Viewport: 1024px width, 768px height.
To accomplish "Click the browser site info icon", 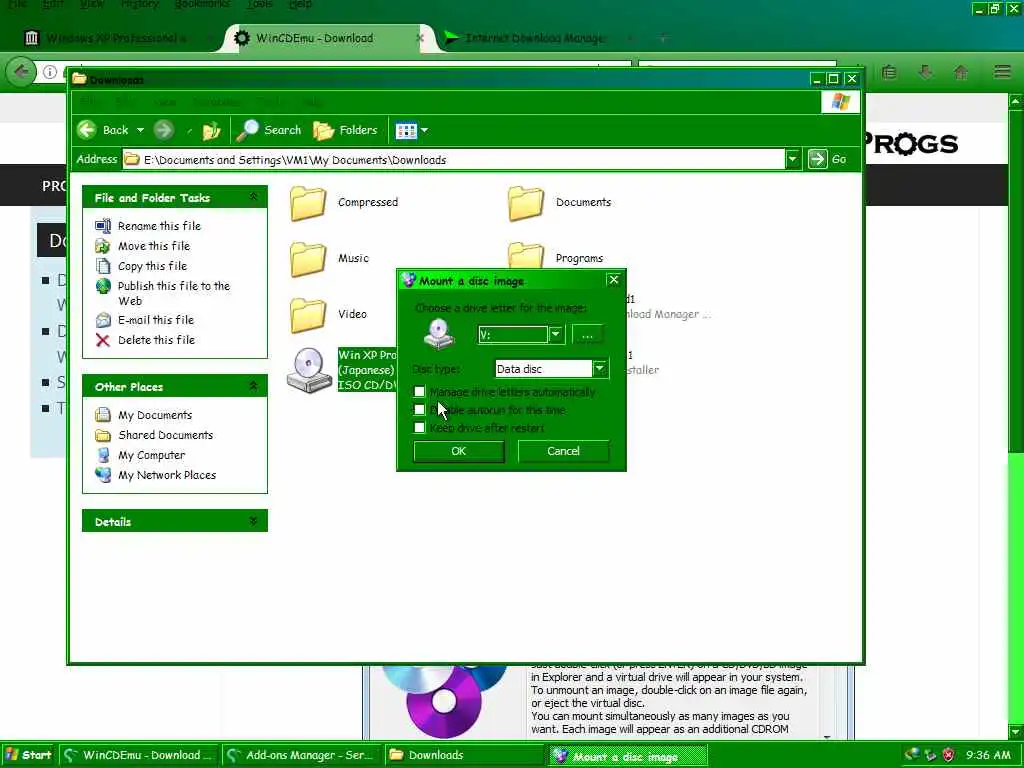I will click(x=50, y=72).
